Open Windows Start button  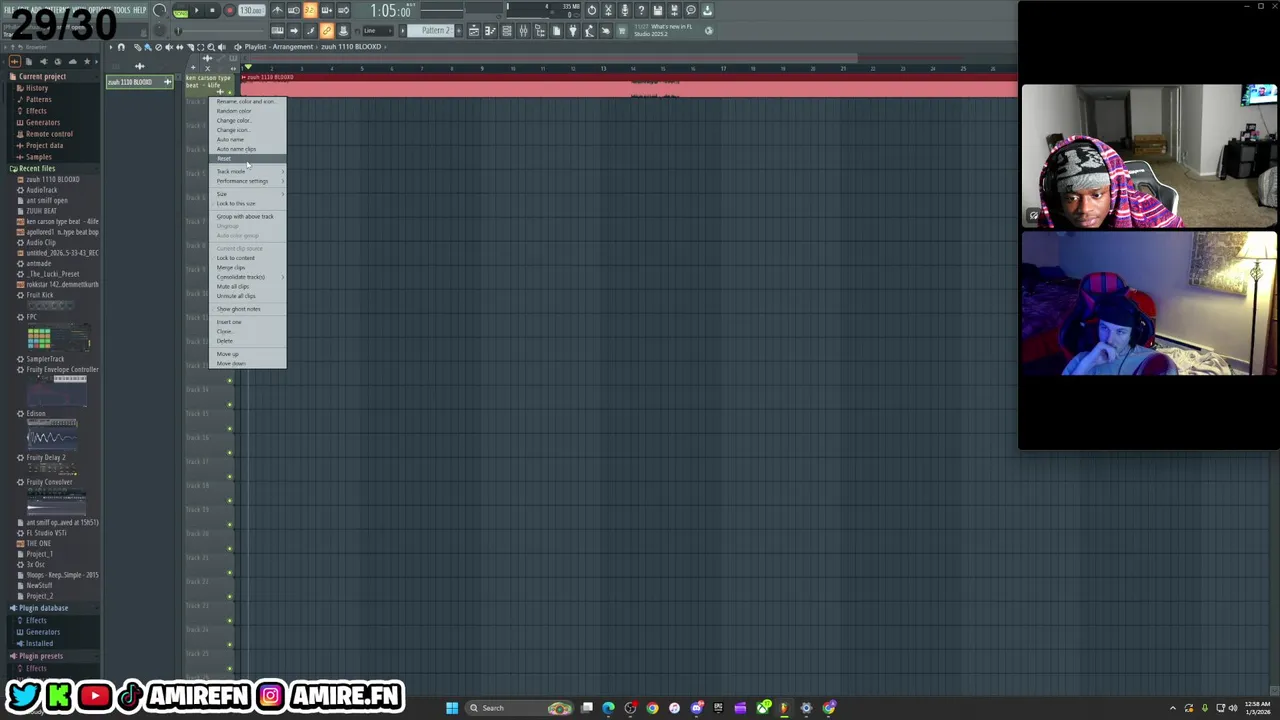click(452, 708)
